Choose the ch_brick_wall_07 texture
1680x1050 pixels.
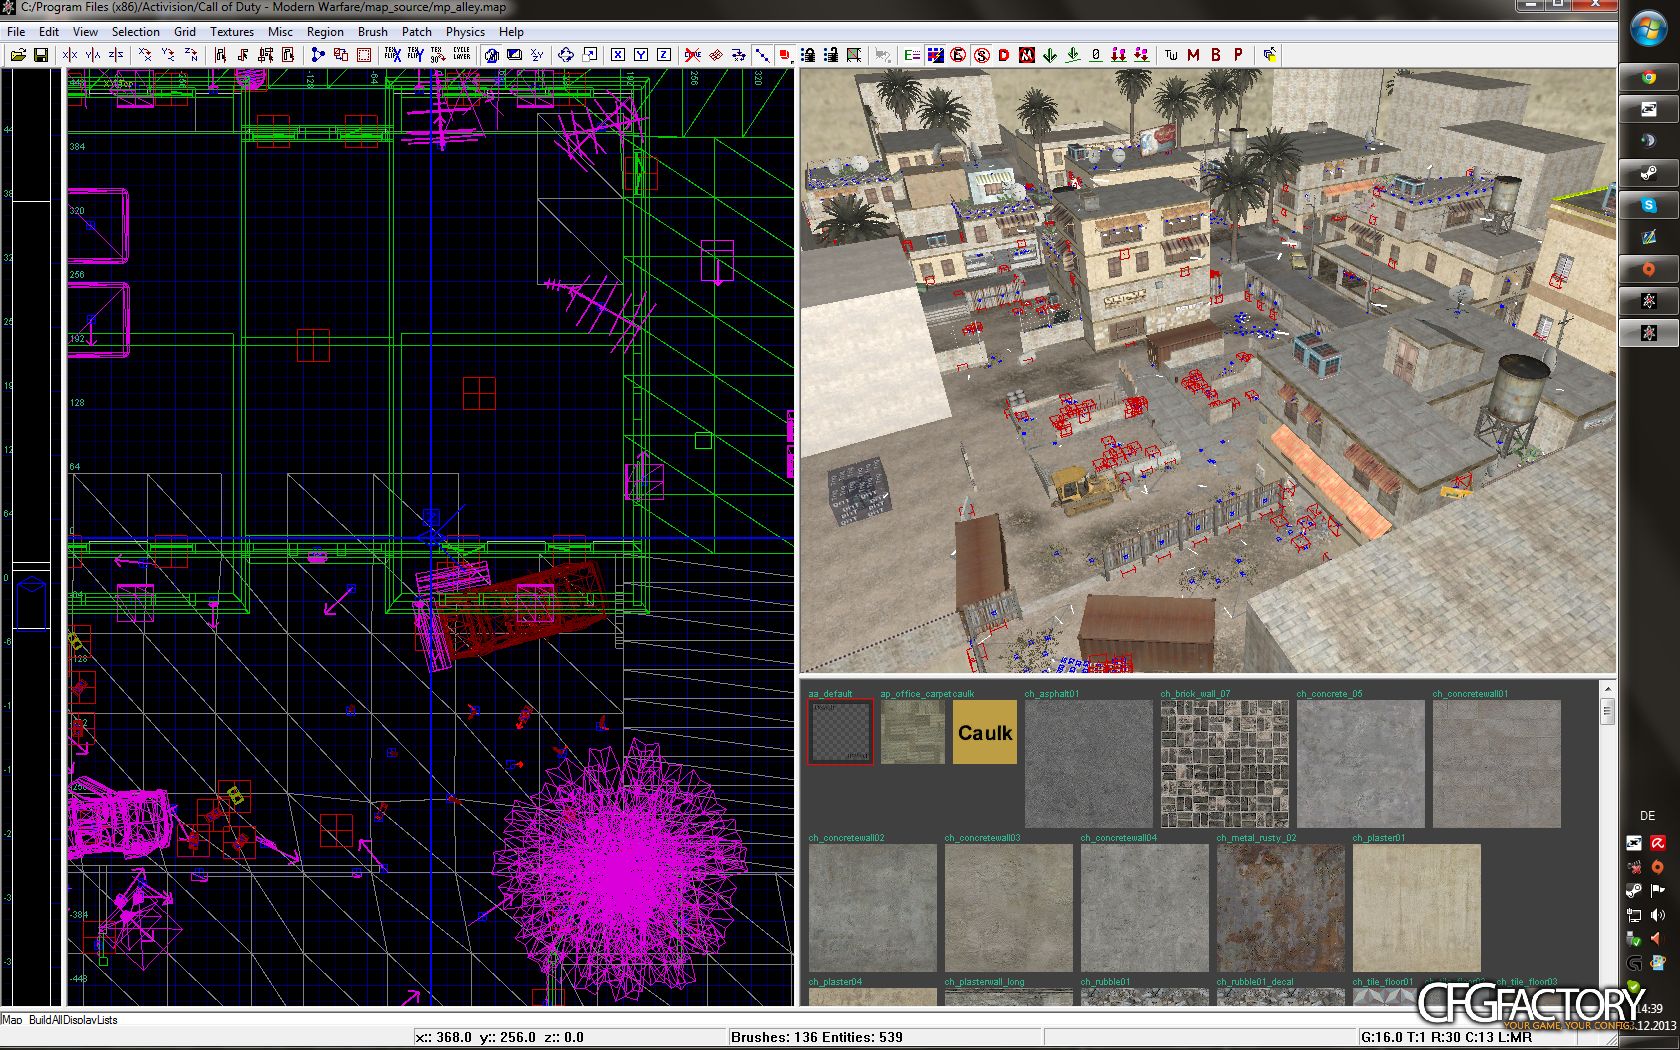click(x=1225, y=764)
